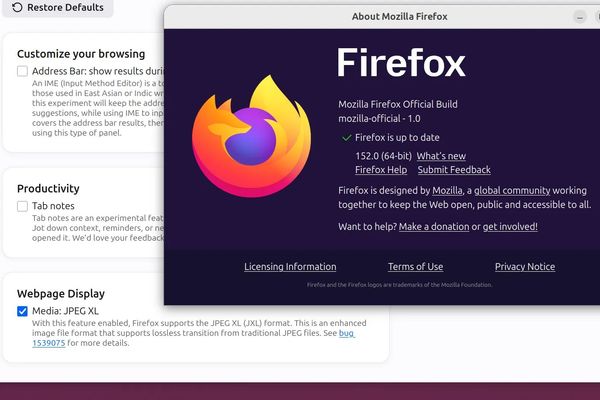600x400 pixels.
Task: Click the get involved! link
Action: [510, 227]
